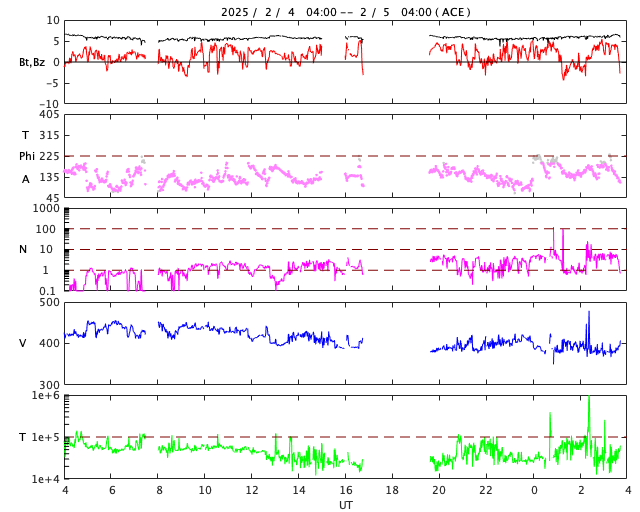
Task: Click the "100" density tick label
Action: (x=46, y=229)
